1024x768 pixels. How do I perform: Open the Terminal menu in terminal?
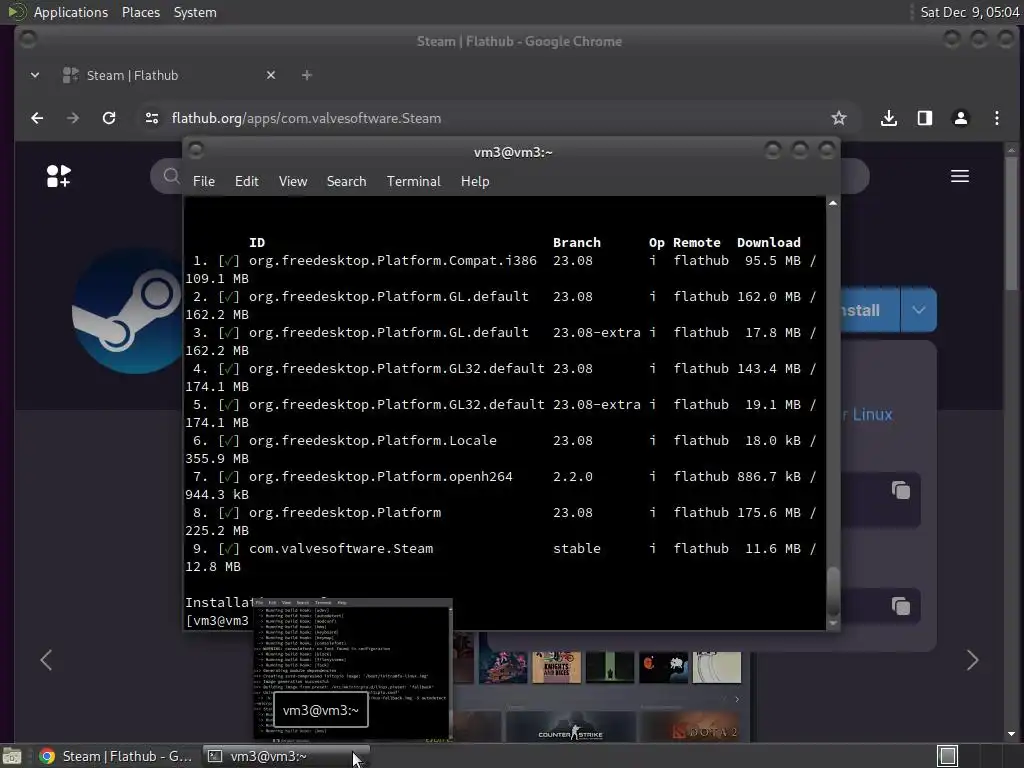413,182
